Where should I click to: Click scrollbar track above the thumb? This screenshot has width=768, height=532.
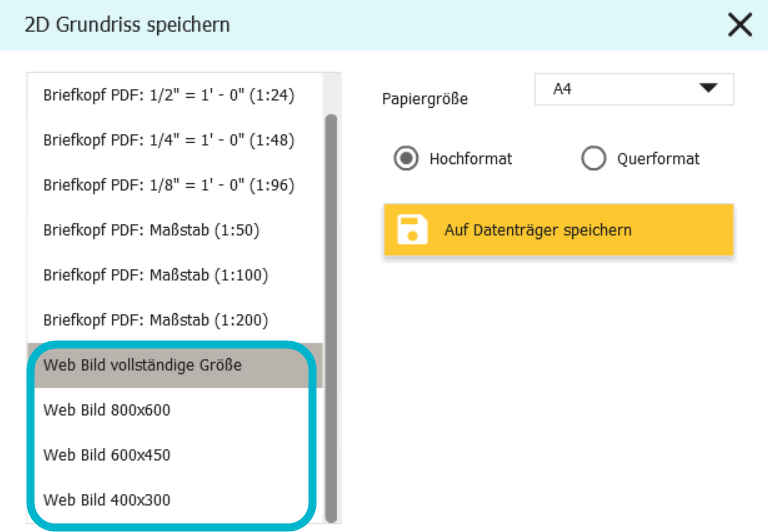tap(332, 94)
